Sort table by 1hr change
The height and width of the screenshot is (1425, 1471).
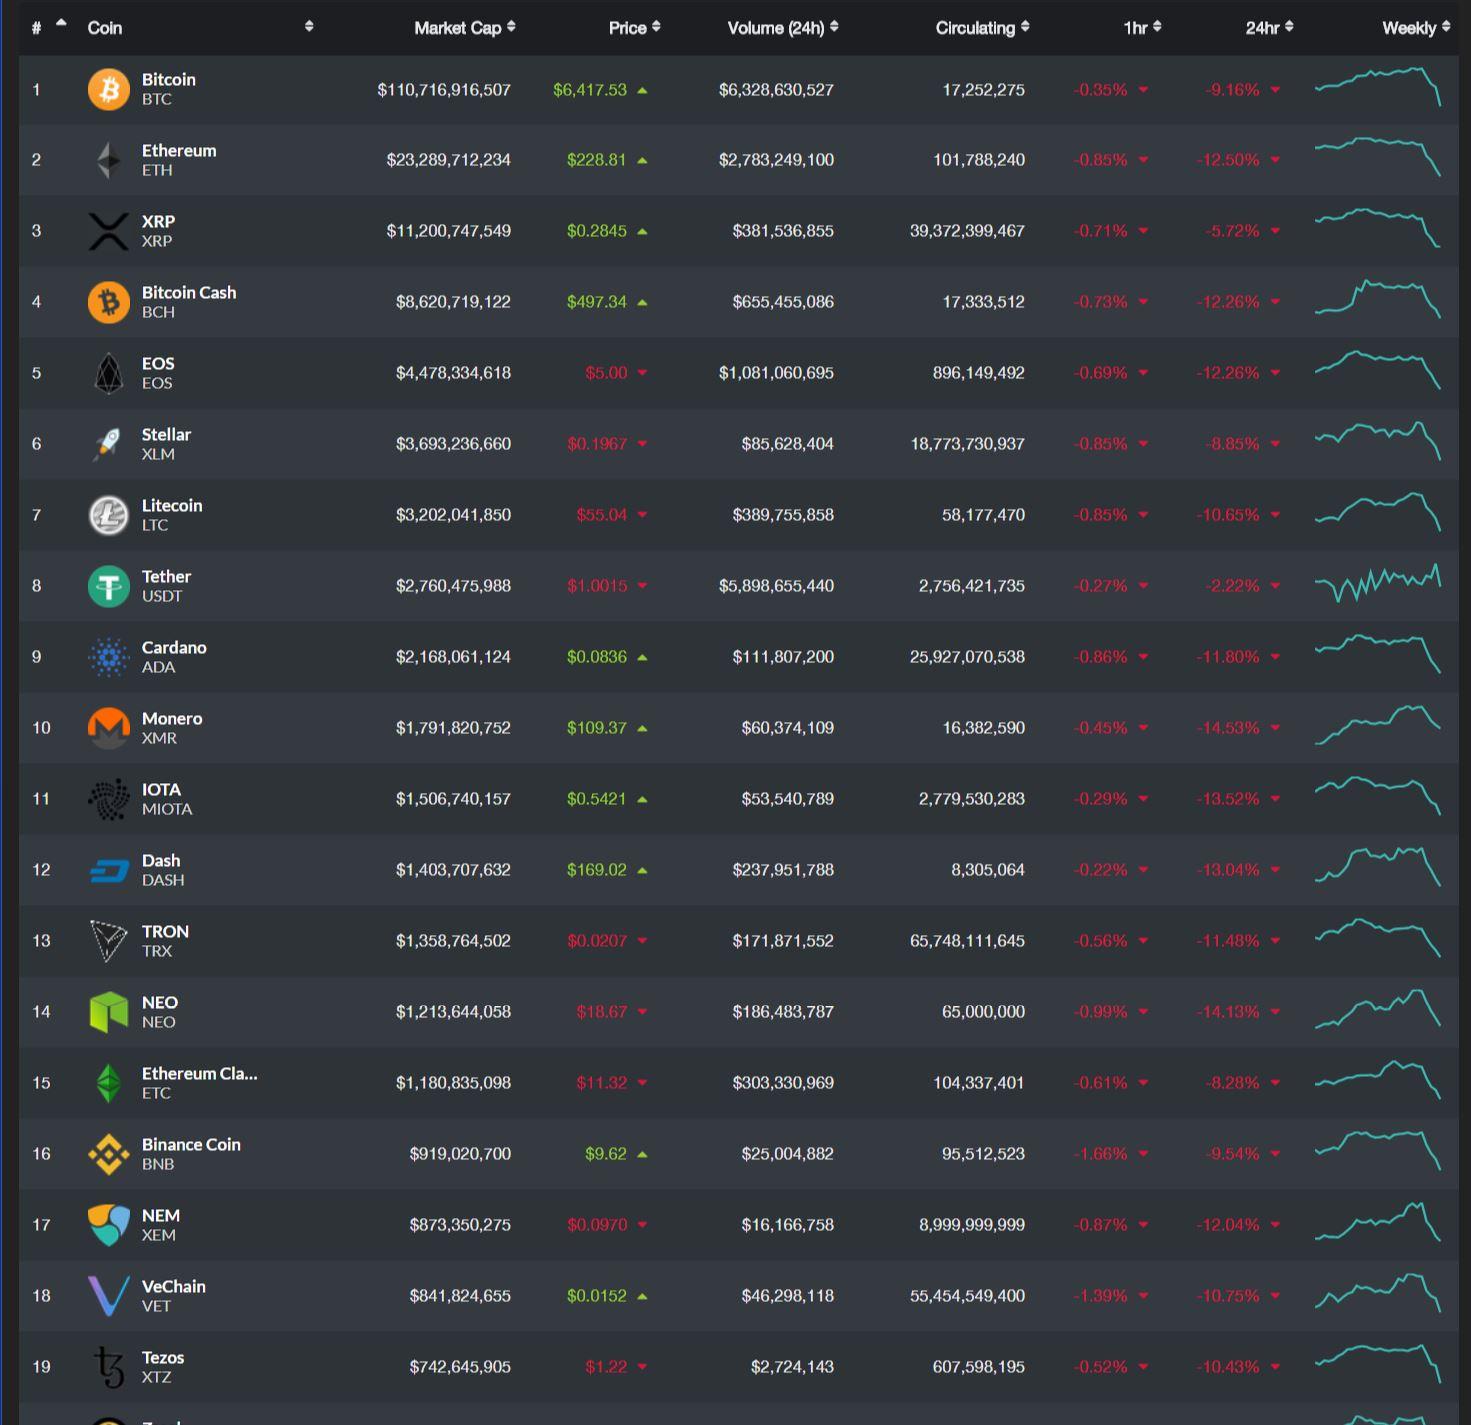pyautogui.click(x=1142, y=28)
